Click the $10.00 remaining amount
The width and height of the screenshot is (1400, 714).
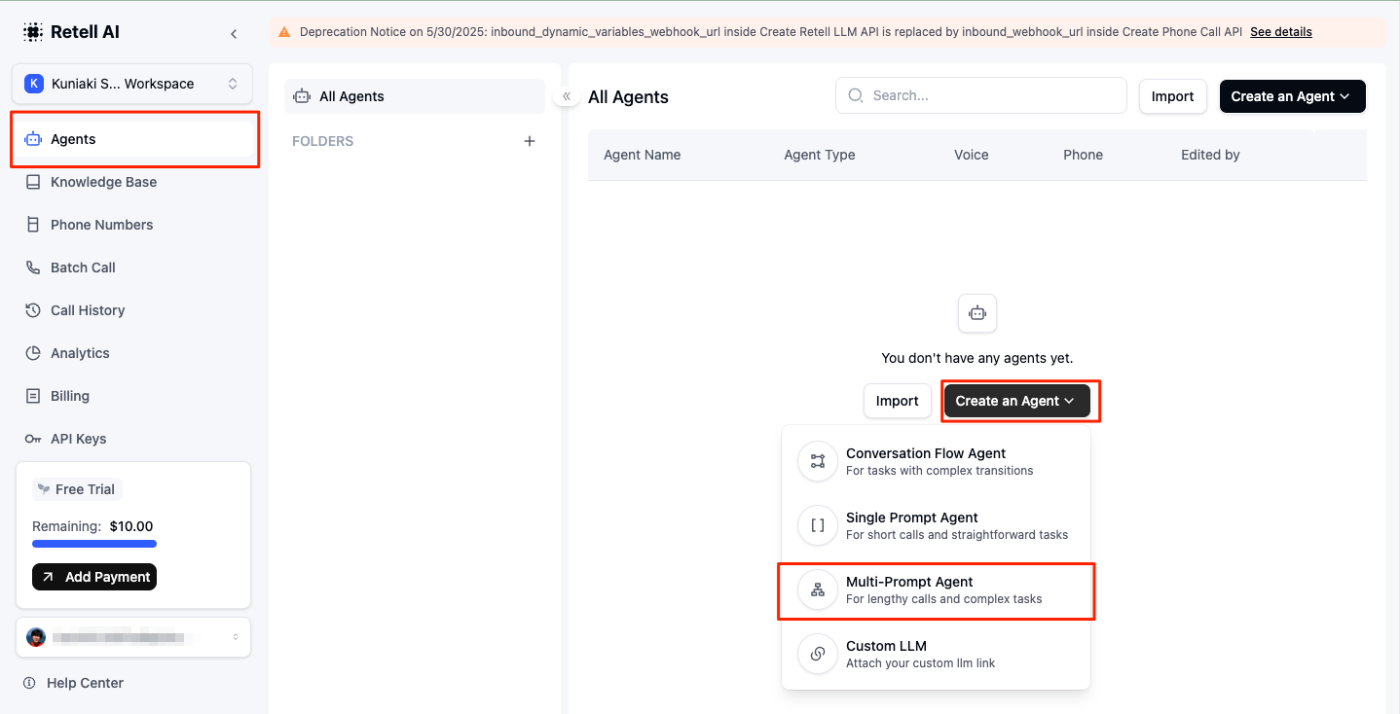[131, 526]
